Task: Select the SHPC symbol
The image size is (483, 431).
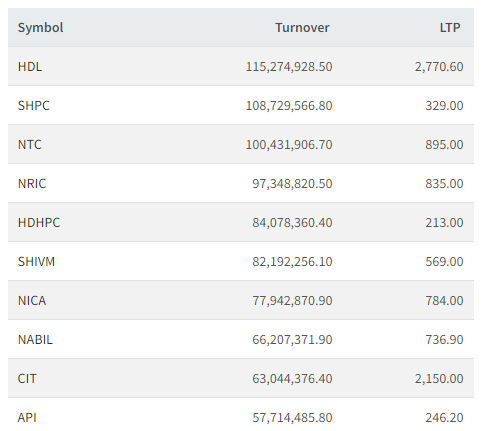Action: click(x=34, y=106)
